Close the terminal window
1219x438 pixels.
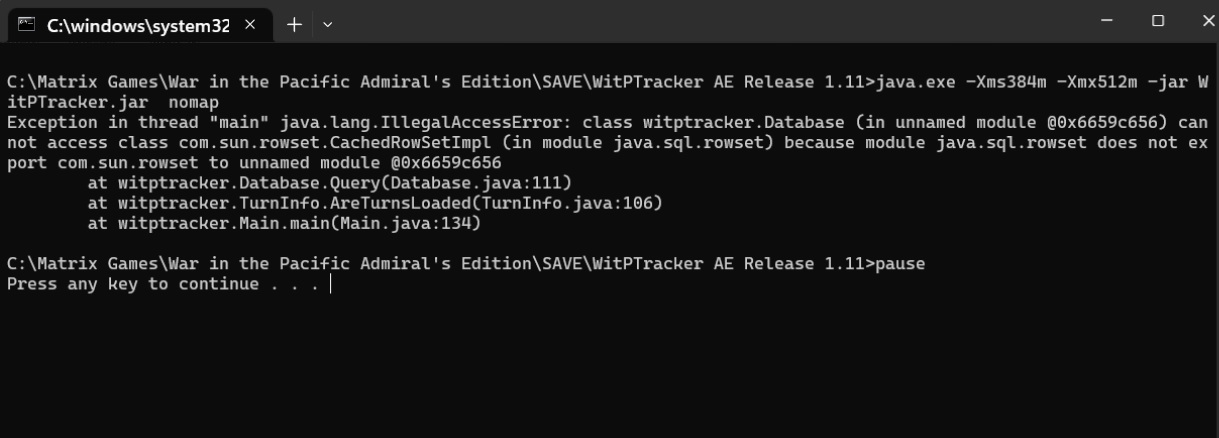coord(1203,20)
